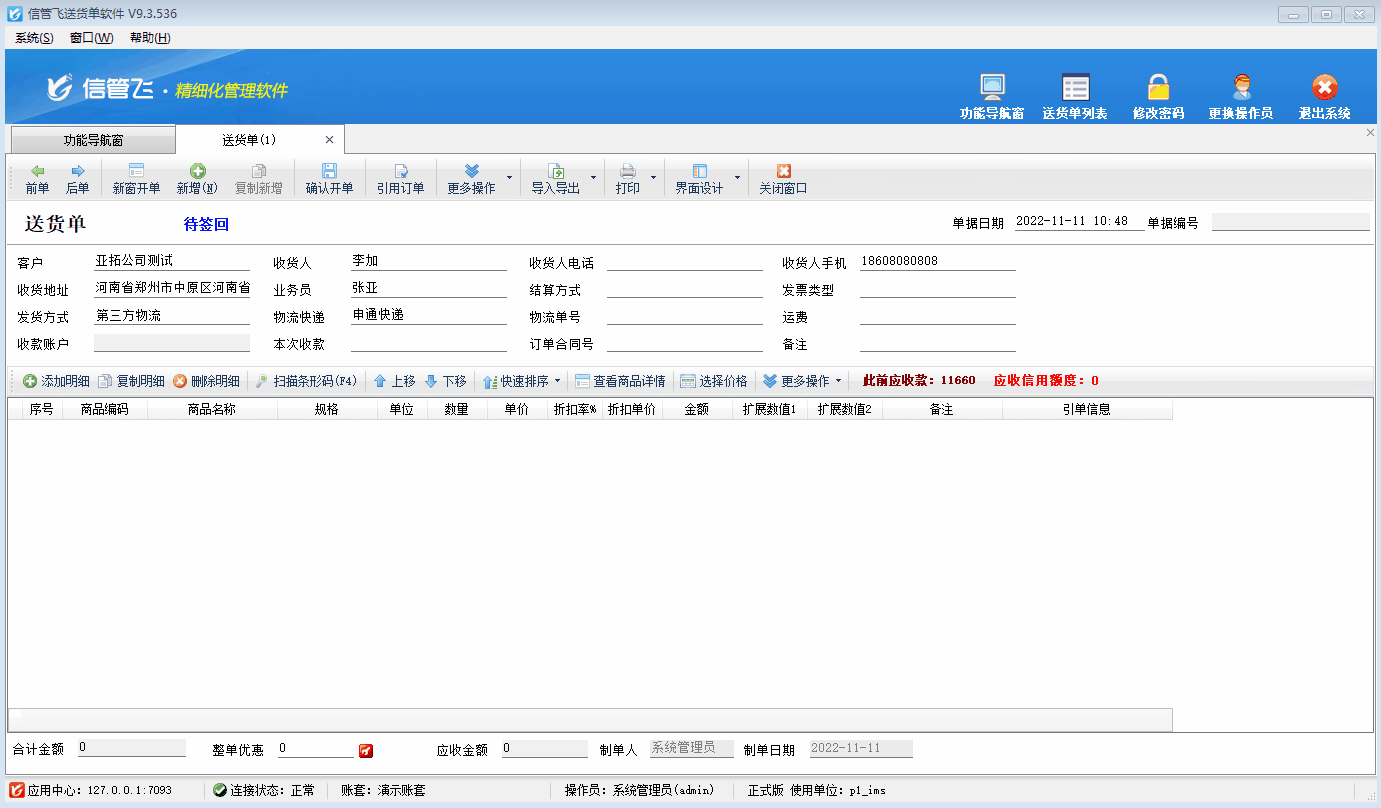1381x808 pixels.
Task: Switch to the 功能导航窗 tab
Action: (x=92, y=140)
